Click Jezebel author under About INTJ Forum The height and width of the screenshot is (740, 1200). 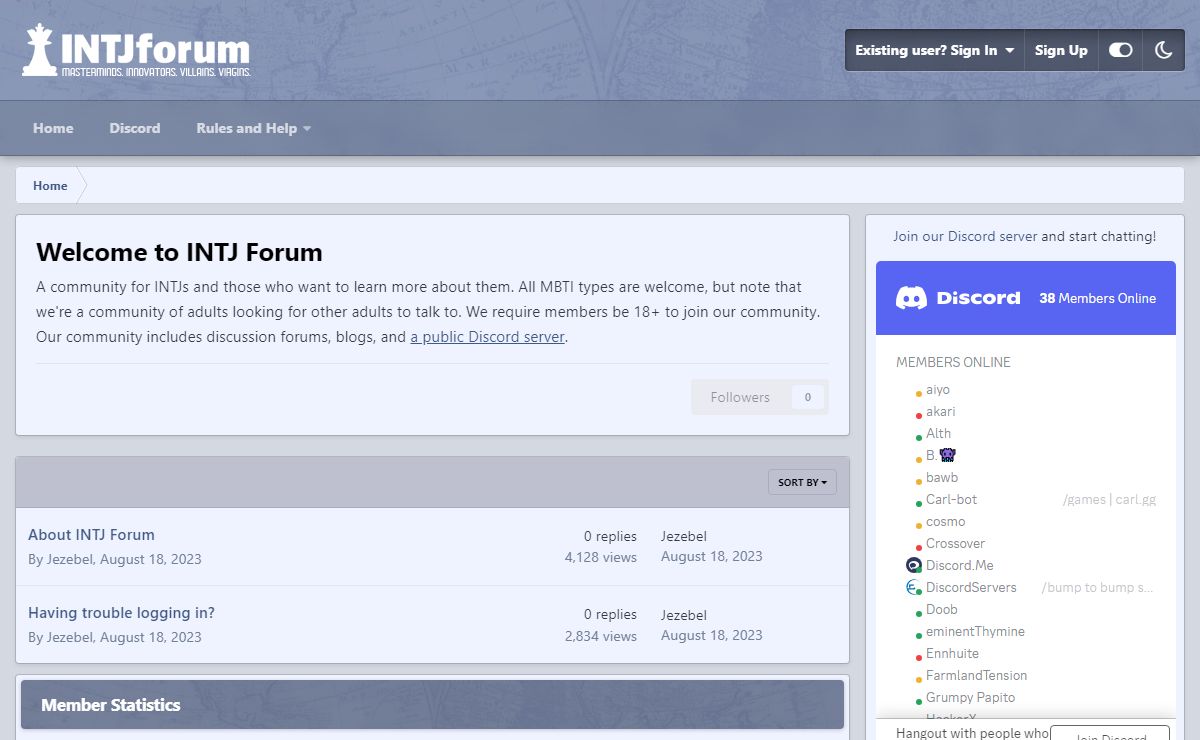click(x=70, y=559)
